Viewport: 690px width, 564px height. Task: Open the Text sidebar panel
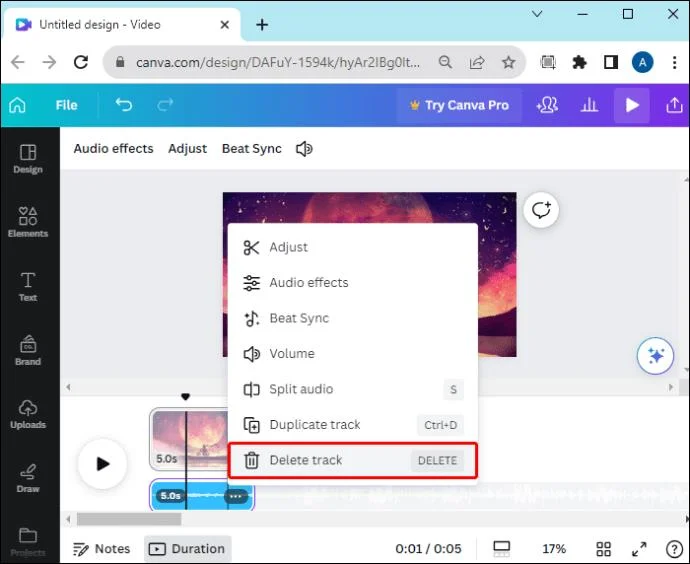click(x=28, y=286)
